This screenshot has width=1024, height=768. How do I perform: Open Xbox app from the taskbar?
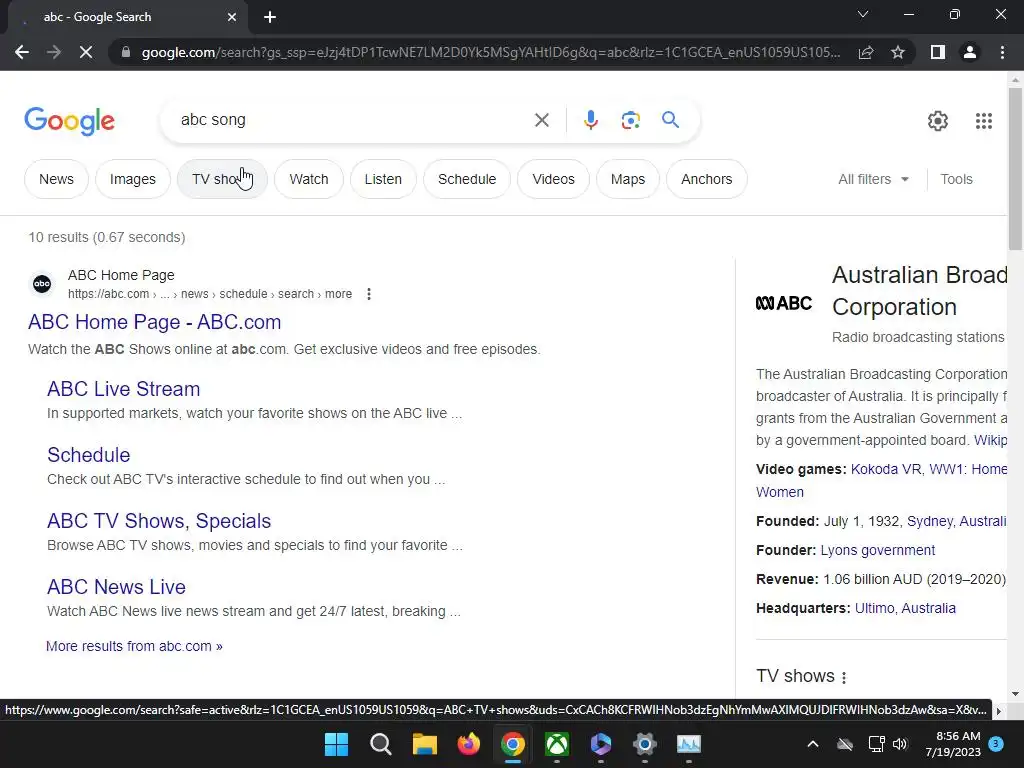(557, 744)
